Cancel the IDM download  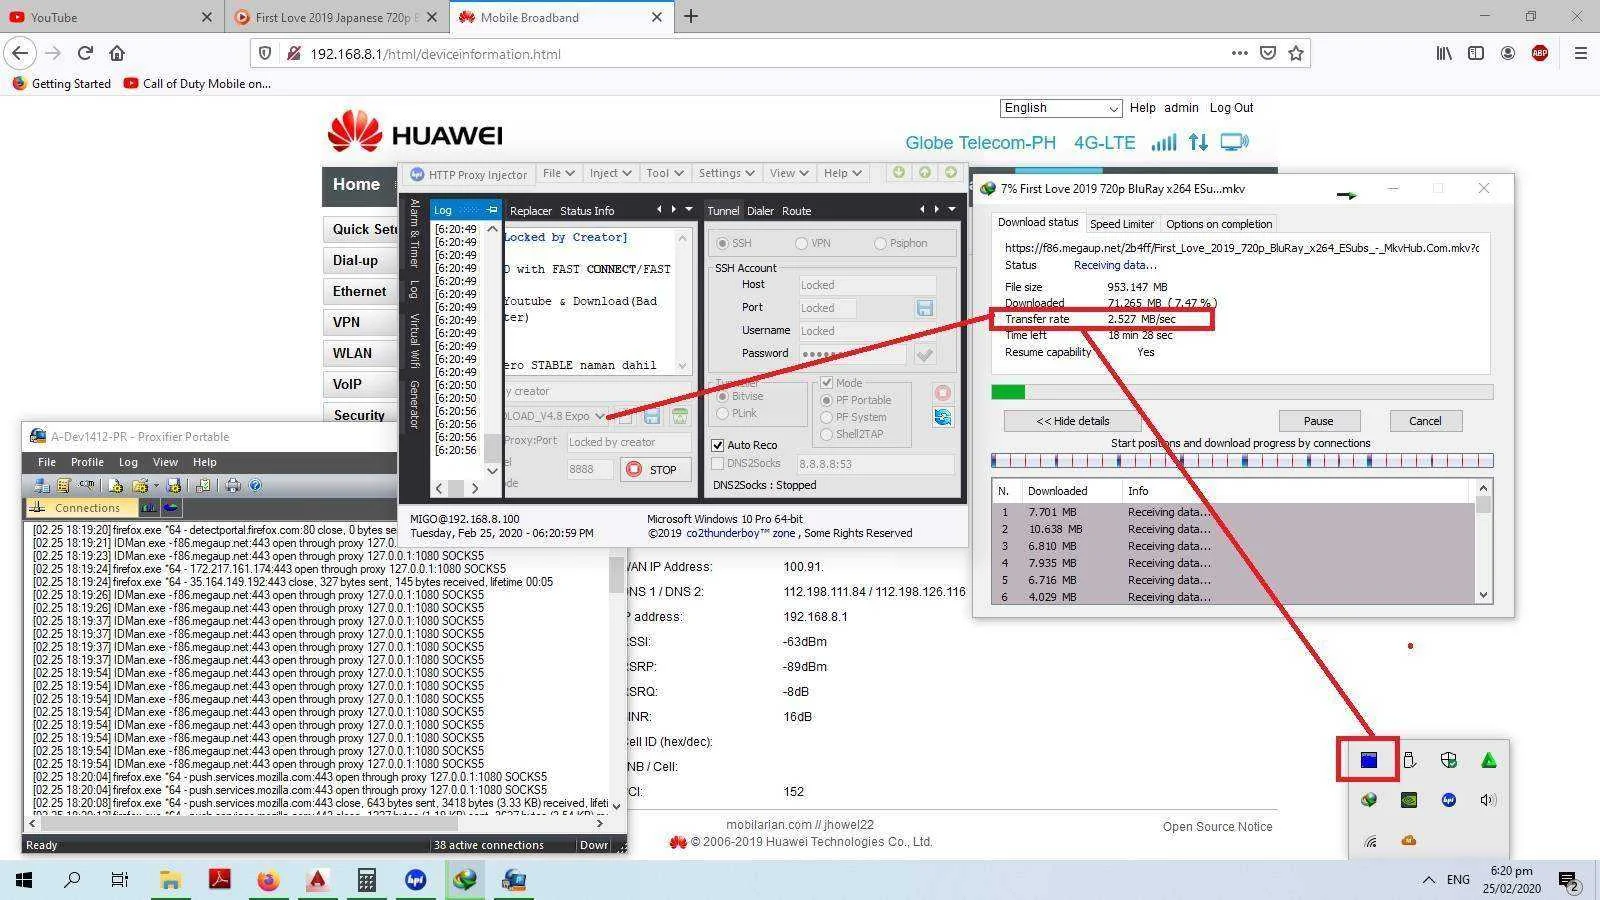coord(1425,421)
